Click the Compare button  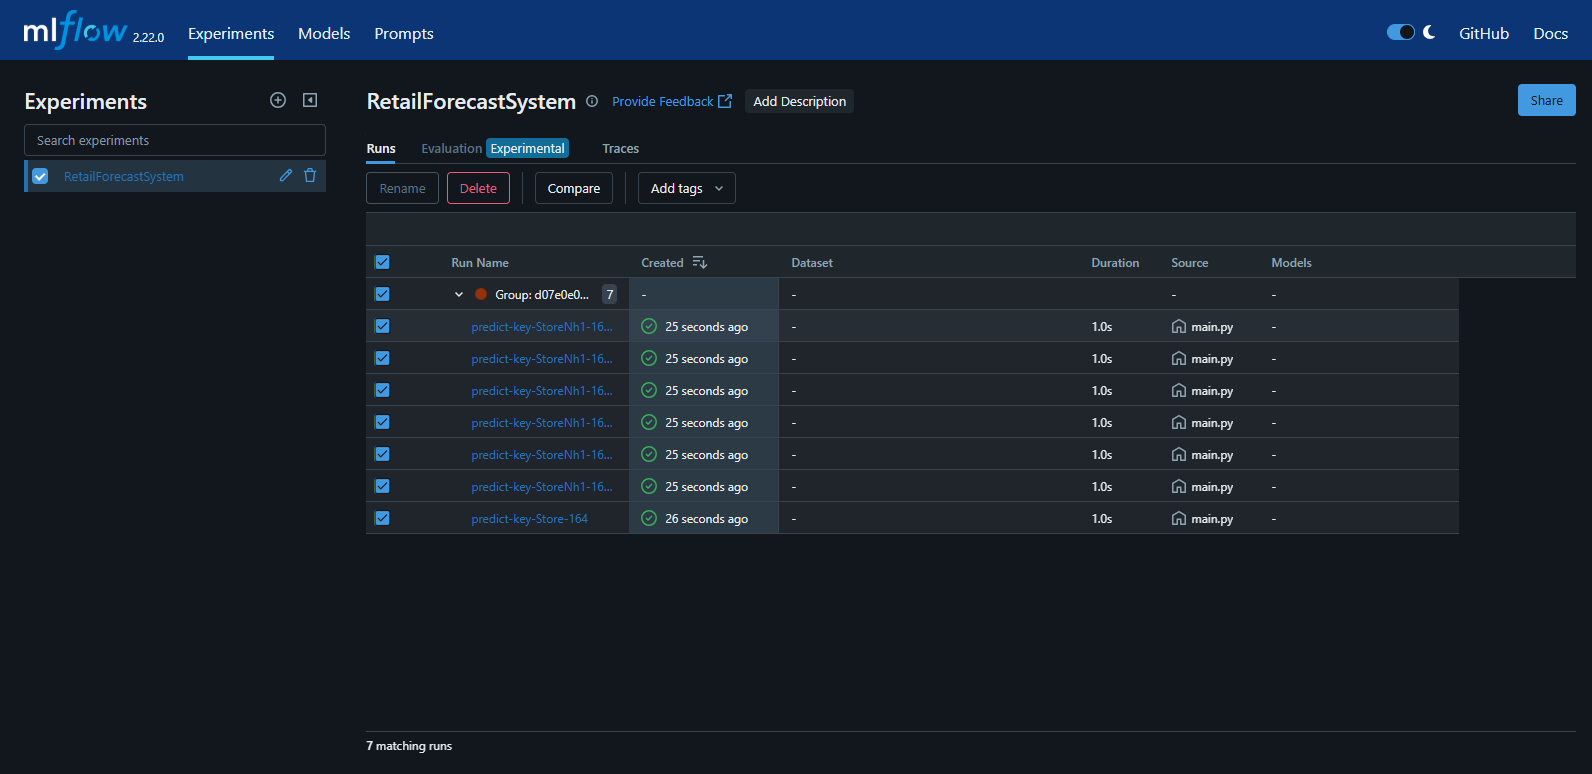[574, 188]
